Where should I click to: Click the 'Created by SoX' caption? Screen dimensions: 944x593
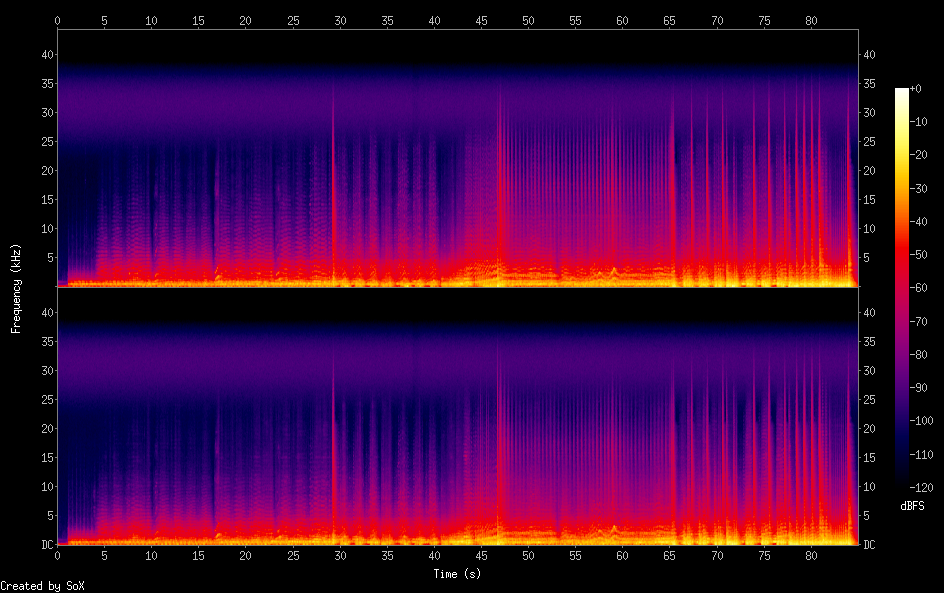[x=42, y=586]
